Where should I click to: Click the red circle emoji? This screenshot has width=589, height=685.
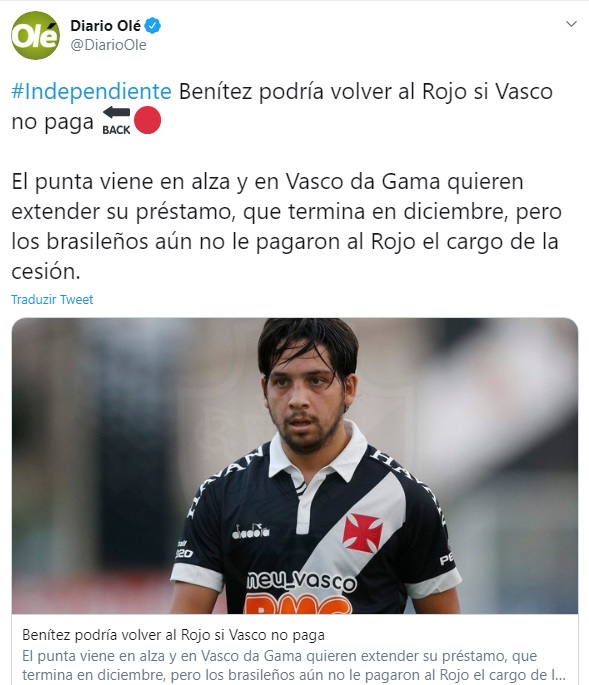(x=148, y=120)
